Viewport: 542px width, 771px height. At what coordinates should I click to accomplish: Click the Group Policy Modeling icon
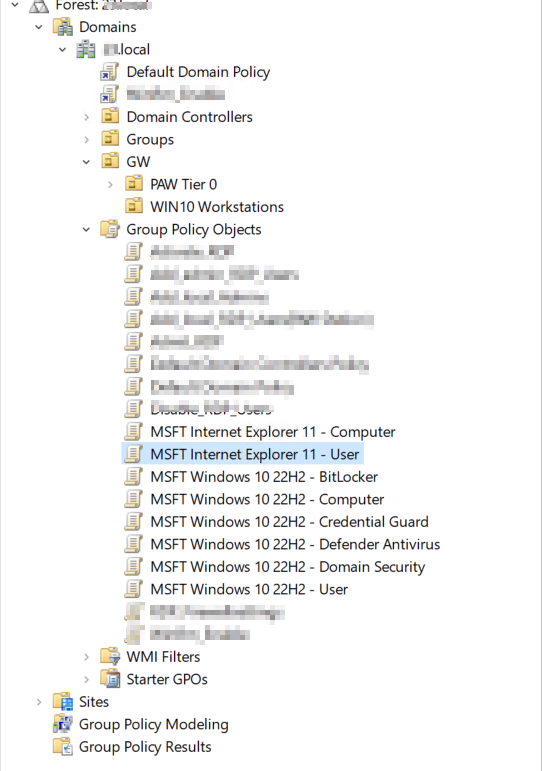(x=62, y=724)
